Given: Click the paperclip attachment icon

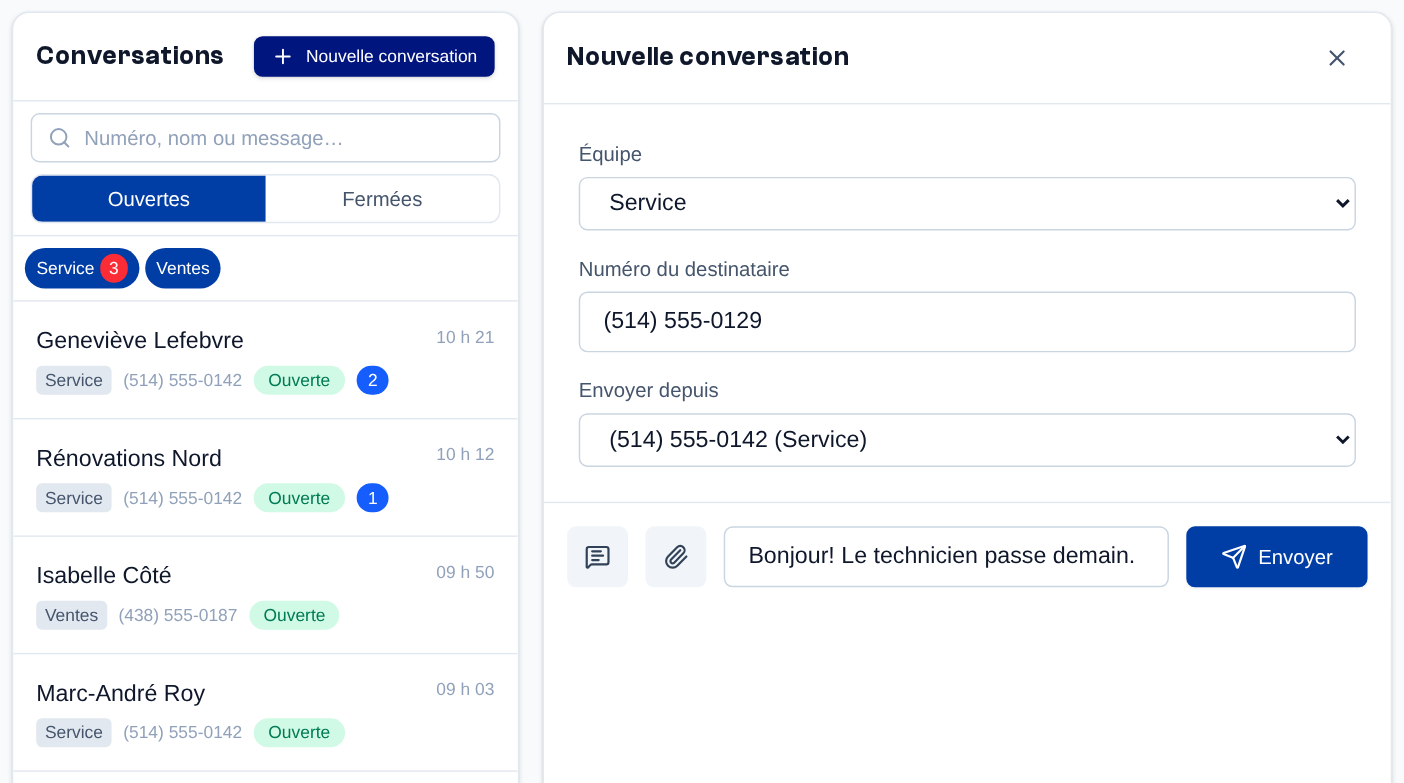Looking at the screenshot, I should (x=676, y=557).
